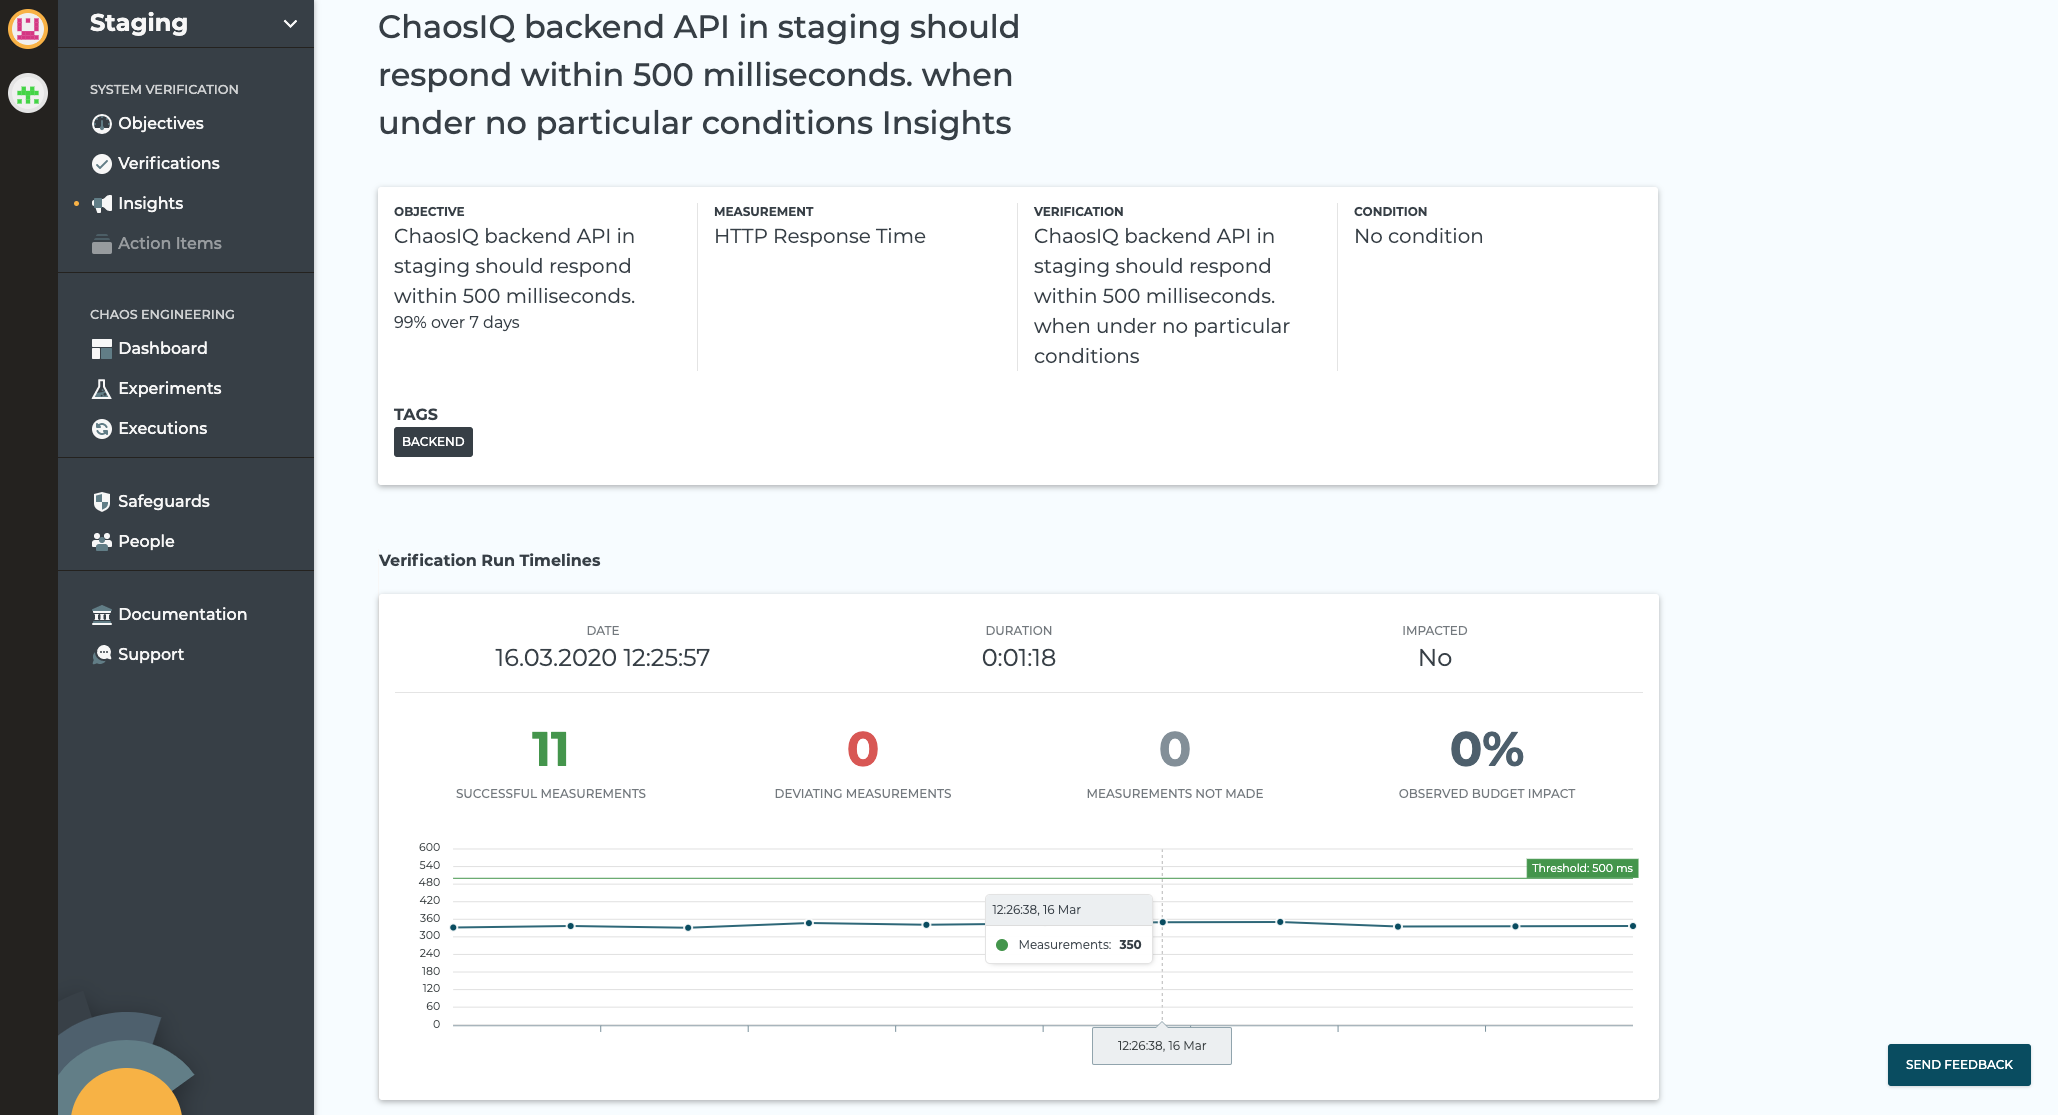Click the Threshold: 500 ms label
The image size is (2058, 1115).
click(x=1582, y=868)
